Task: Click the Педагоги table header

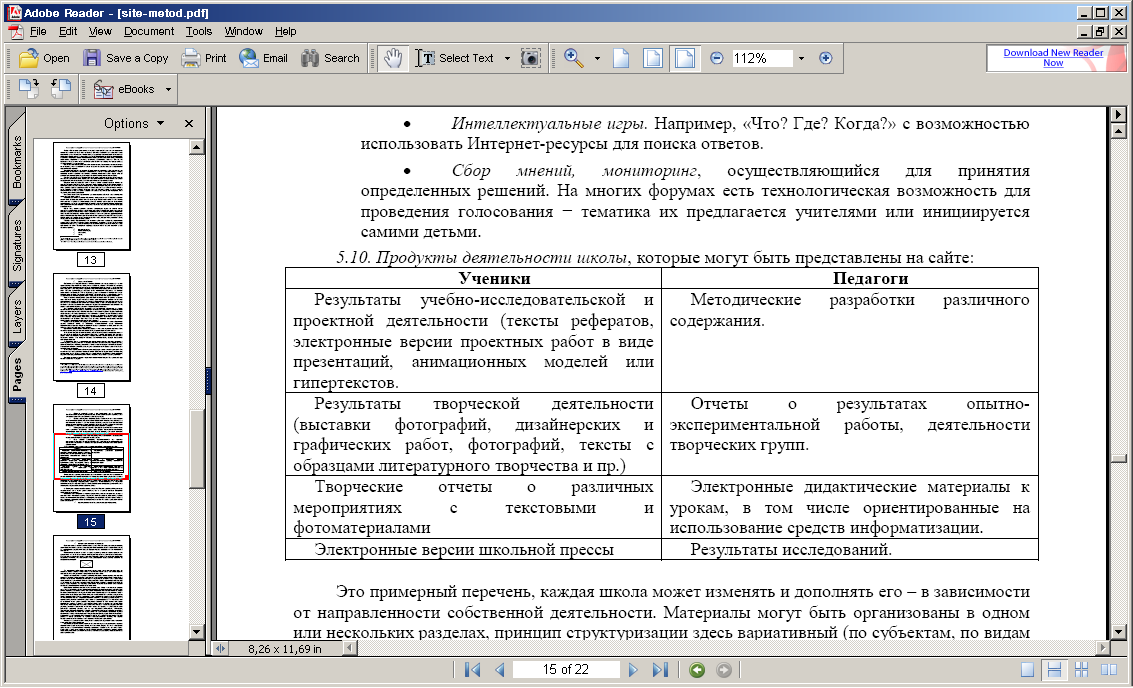Action: pyautogui.click(x=870, y=278)
